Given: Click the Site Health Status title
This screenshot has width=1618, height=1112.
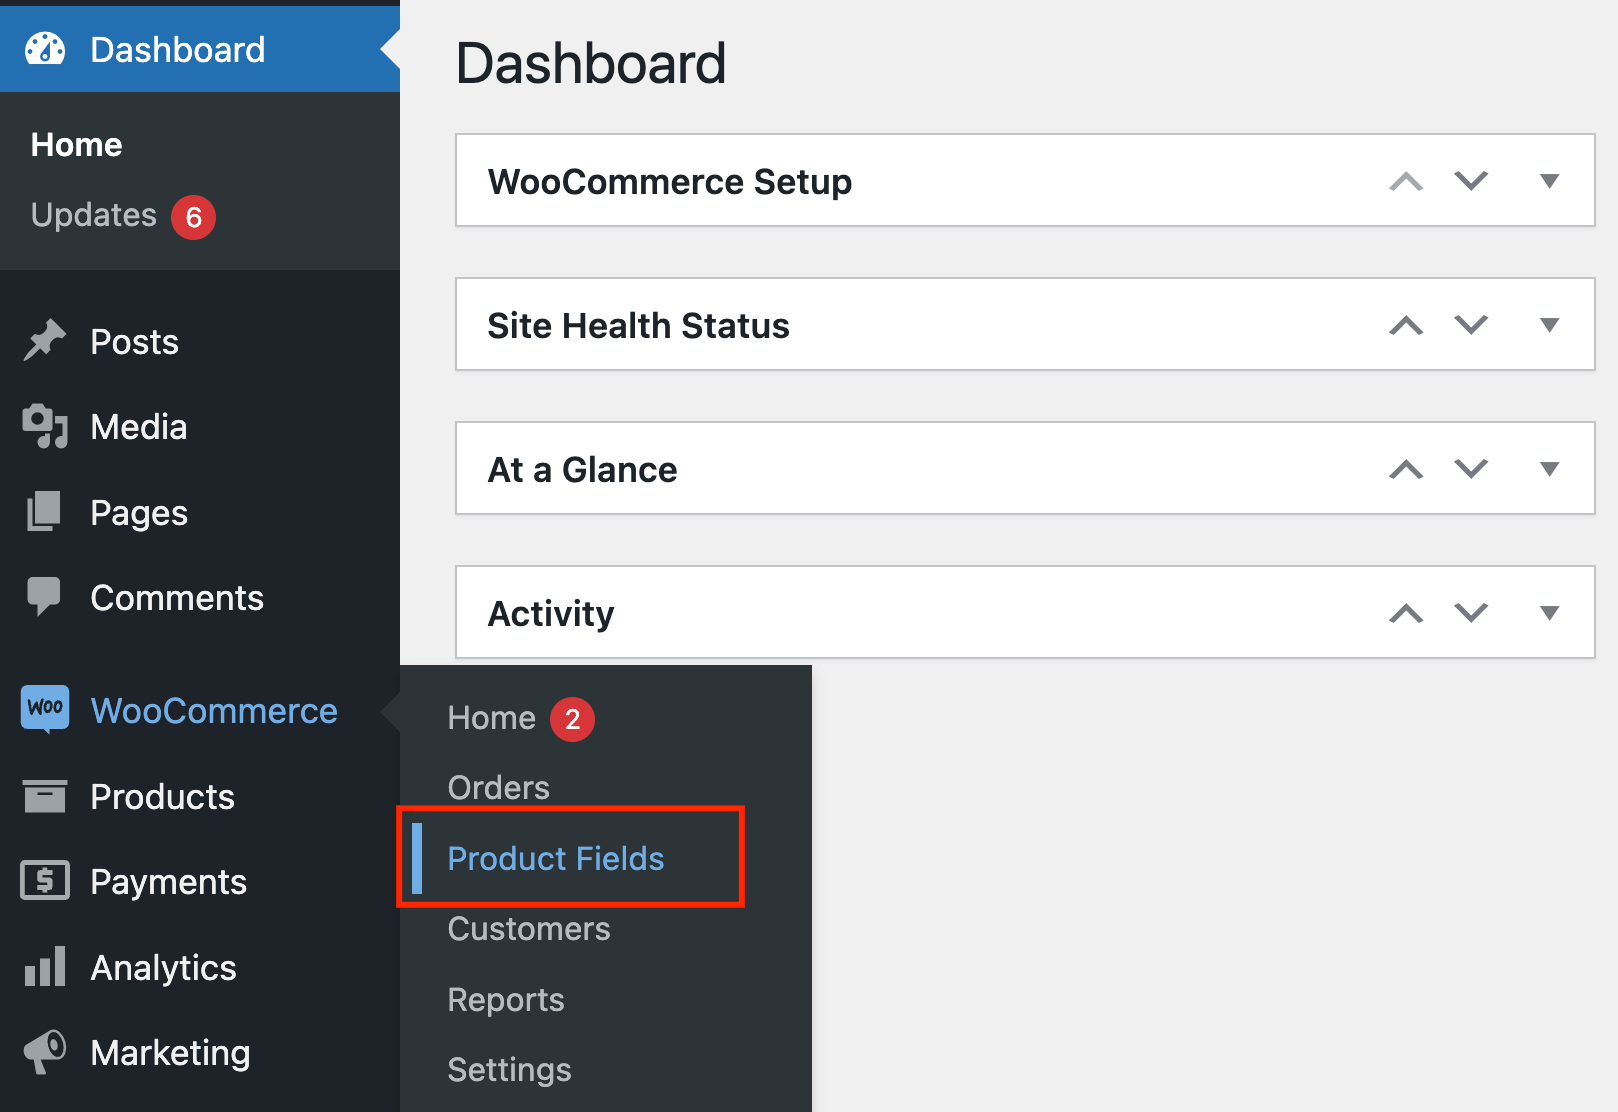Looking at the screenshot, I should point(638,326).
